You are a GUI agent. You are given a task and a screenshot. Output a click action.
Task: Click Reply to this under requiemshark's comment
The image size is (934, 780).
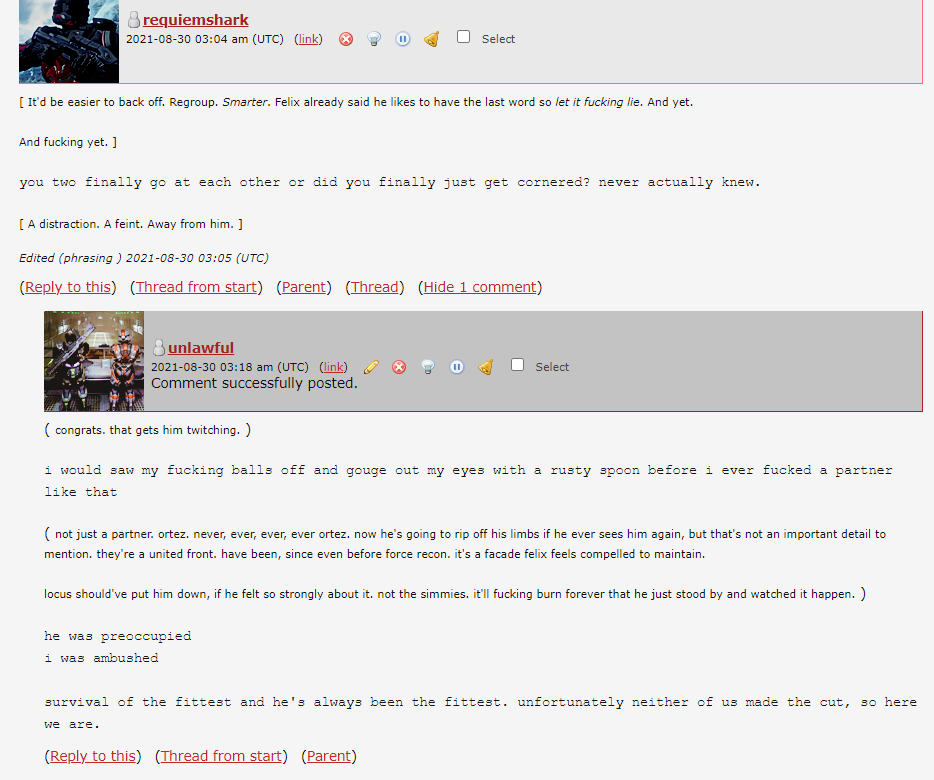(68, 287)
